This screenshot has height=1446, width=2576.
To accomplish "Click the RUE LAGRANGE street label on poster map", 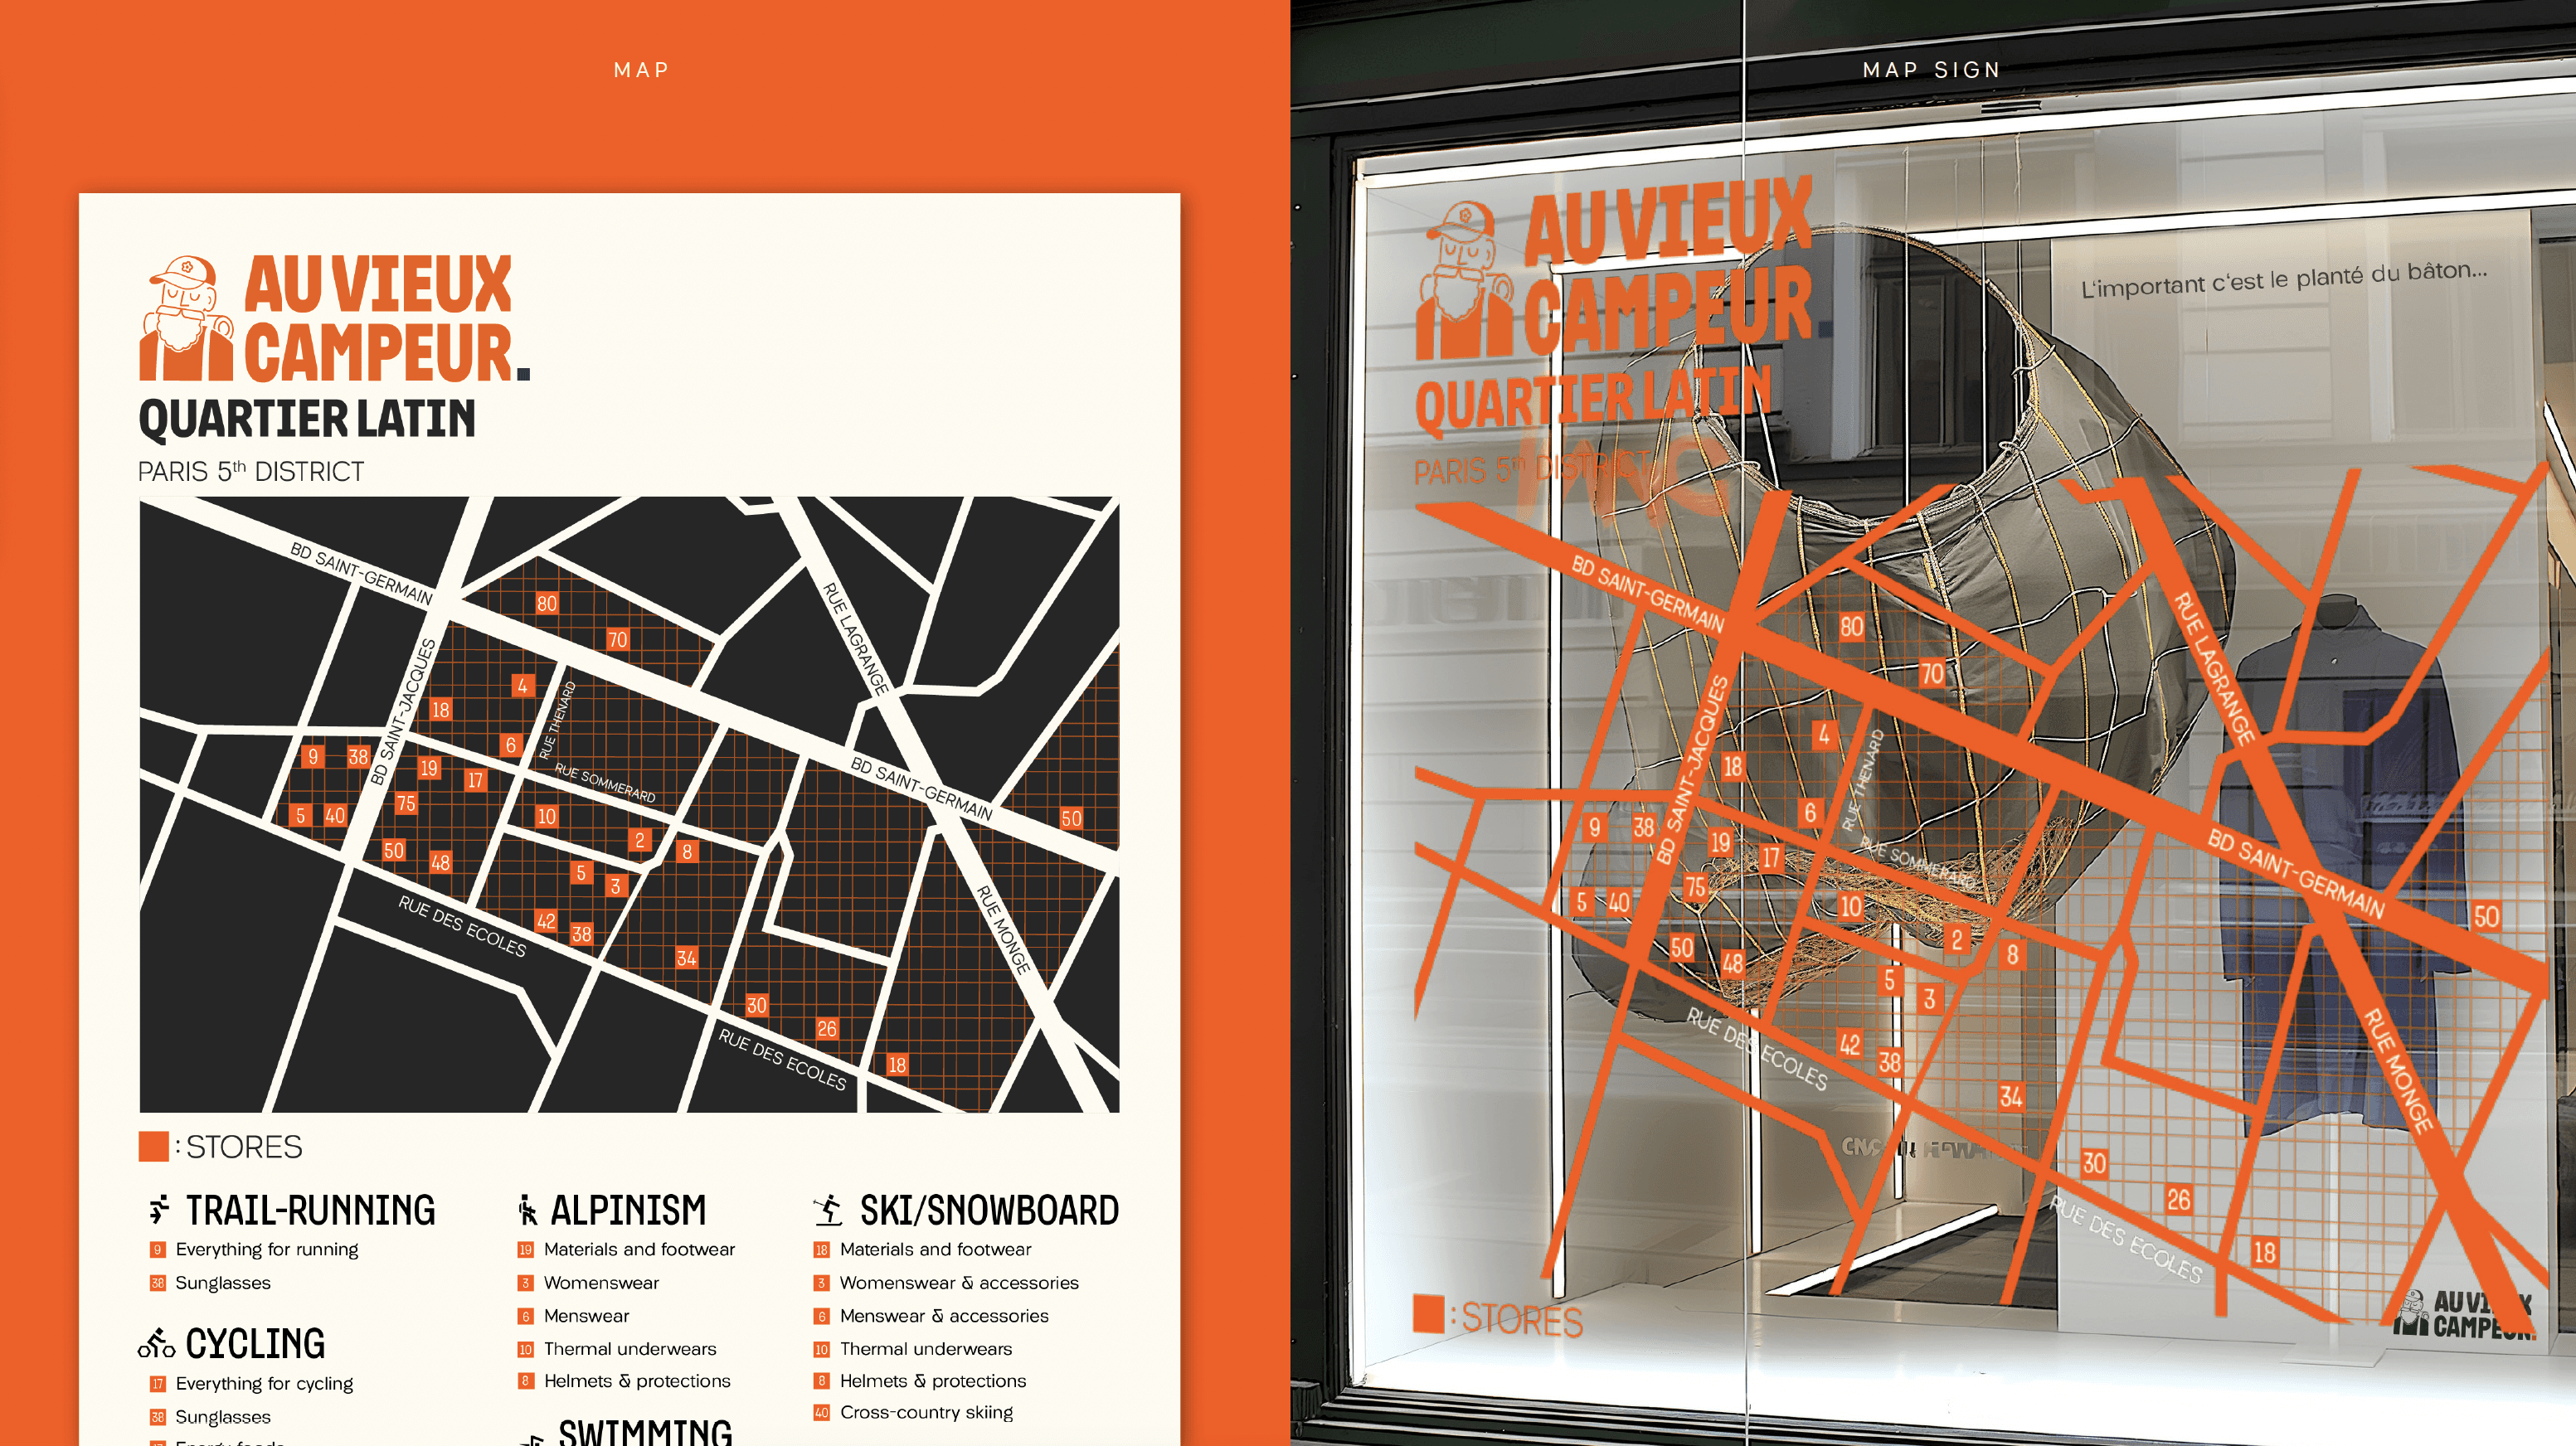I will click(x=856, y=638).
